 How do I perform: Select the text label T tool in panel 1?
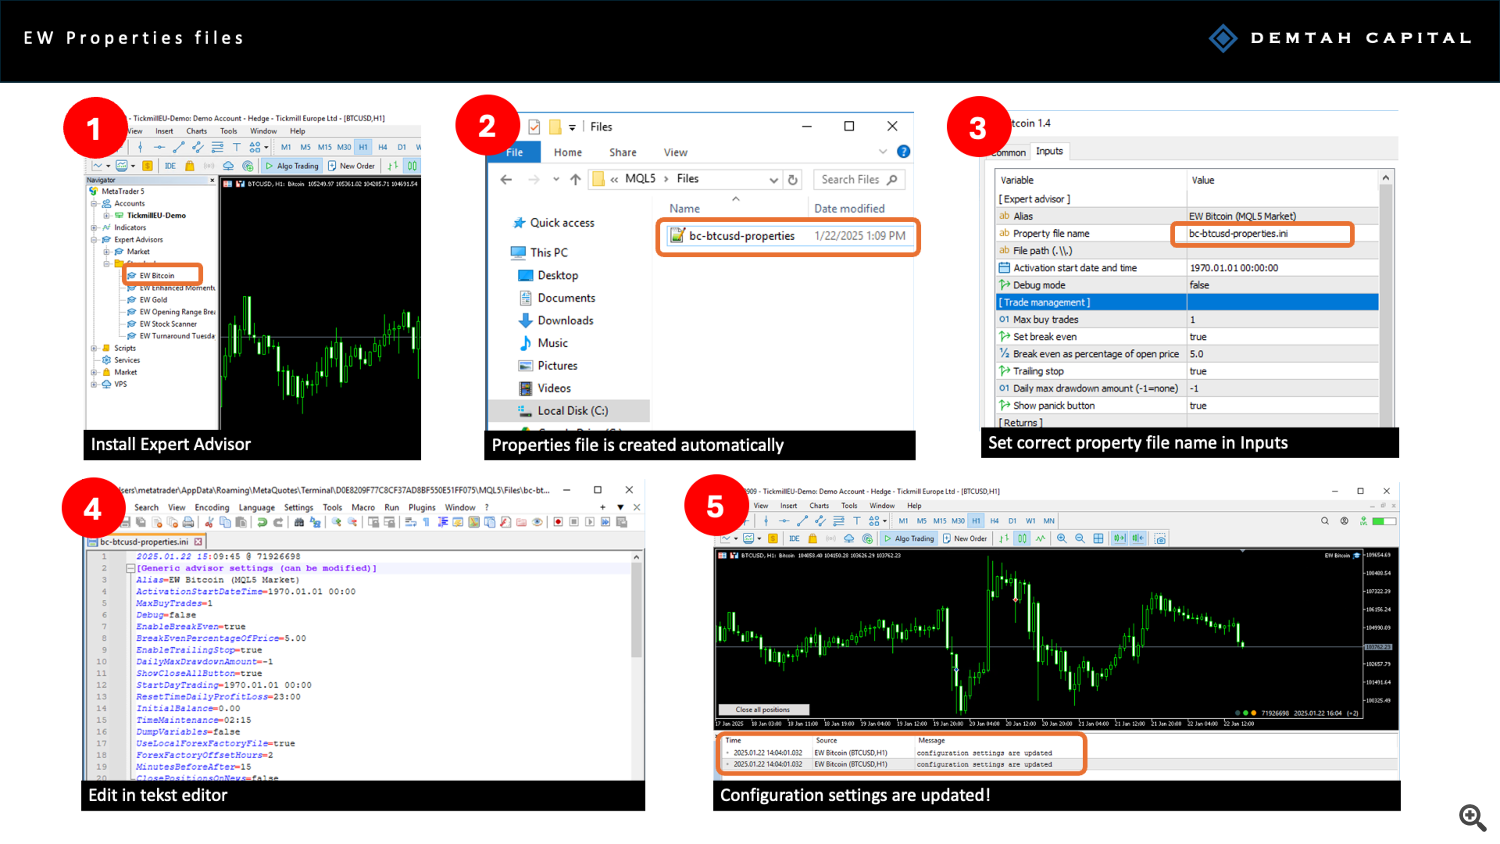pos(237,147)
